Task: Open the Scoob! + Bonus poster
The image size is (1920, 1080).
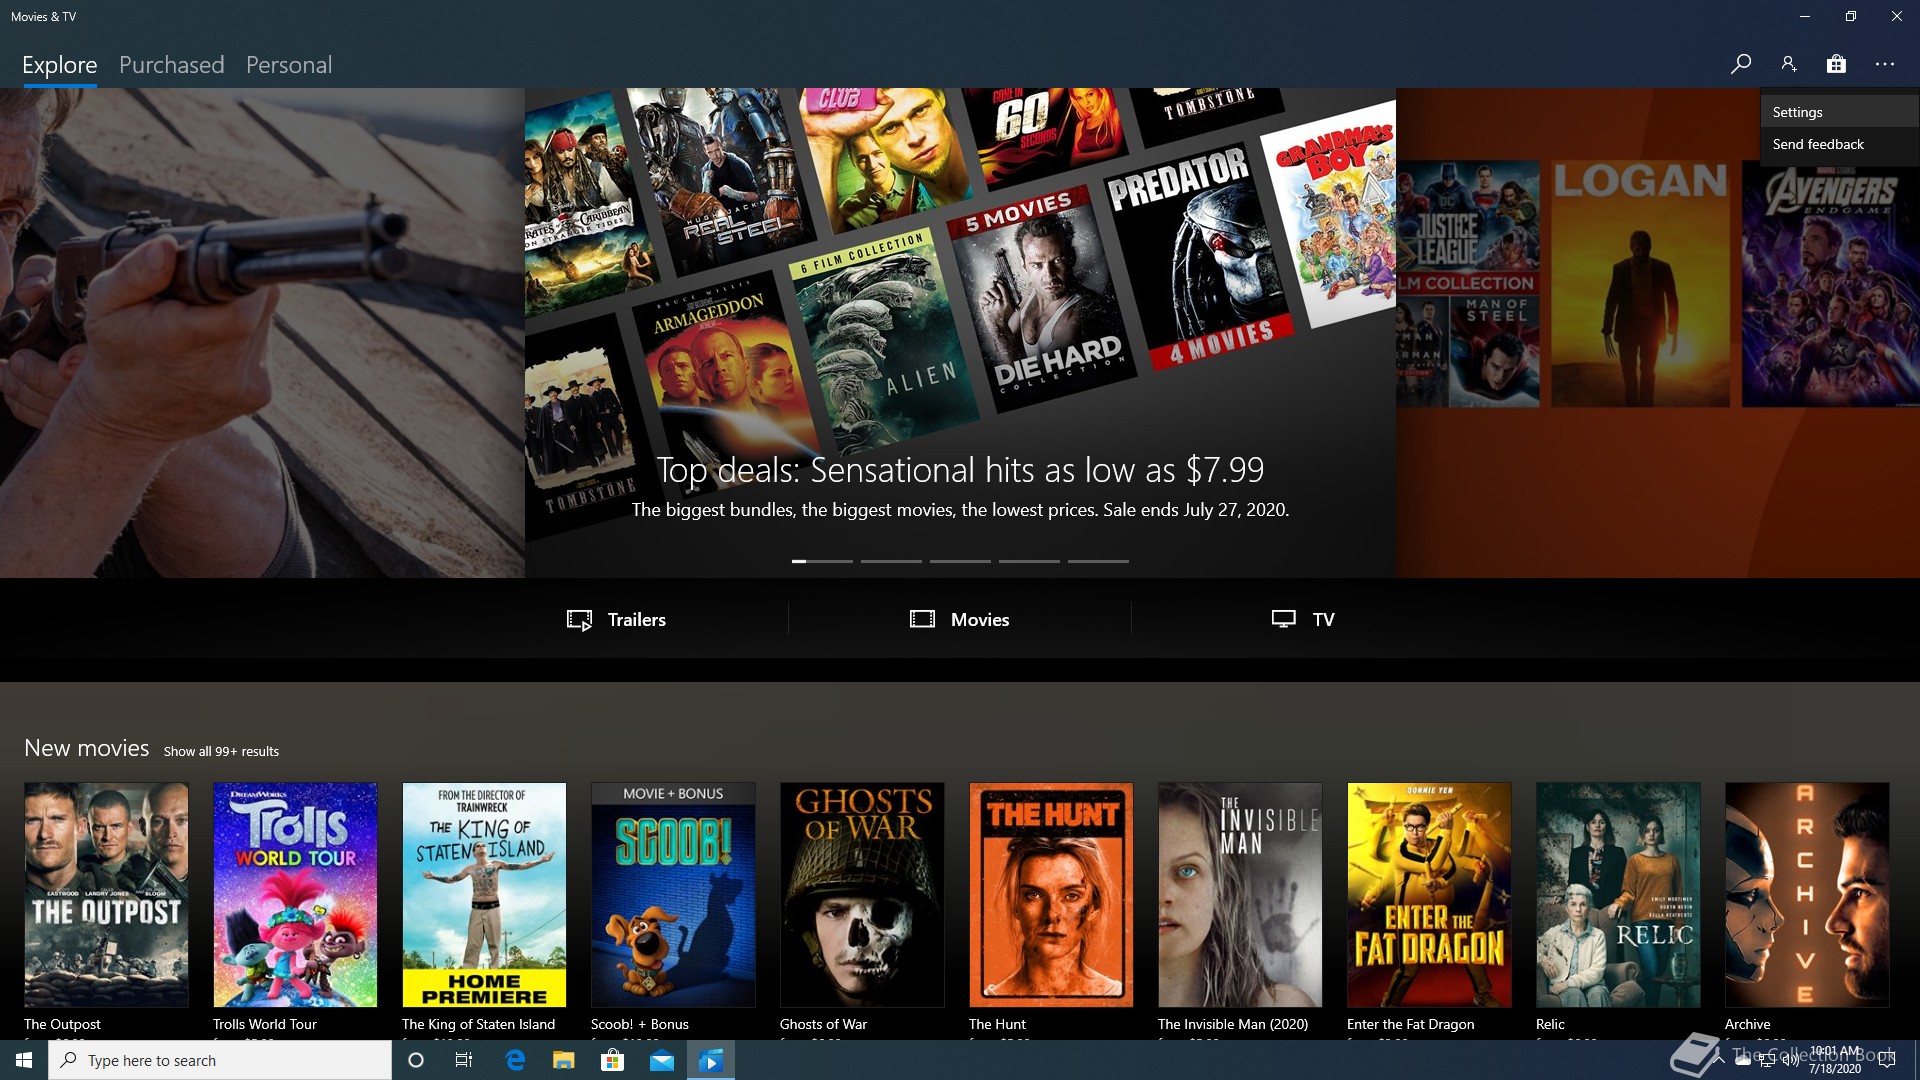Action: click(673, 894)
